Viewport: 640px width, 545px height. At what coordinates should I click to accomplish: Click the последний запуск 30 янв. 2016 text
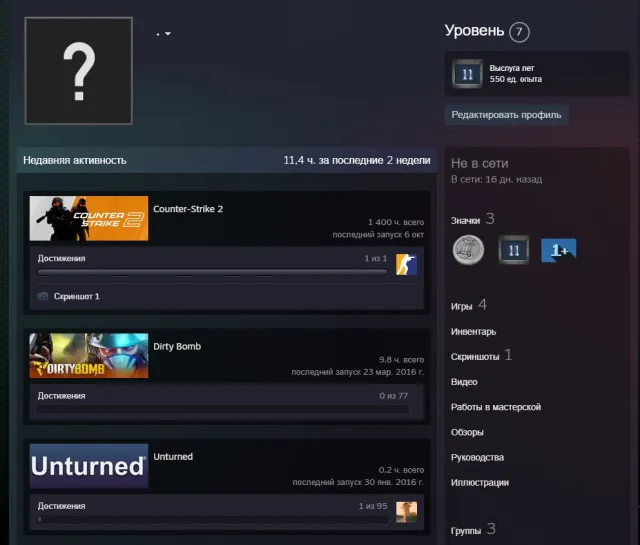pyautogui.click(x=358, y=482)
